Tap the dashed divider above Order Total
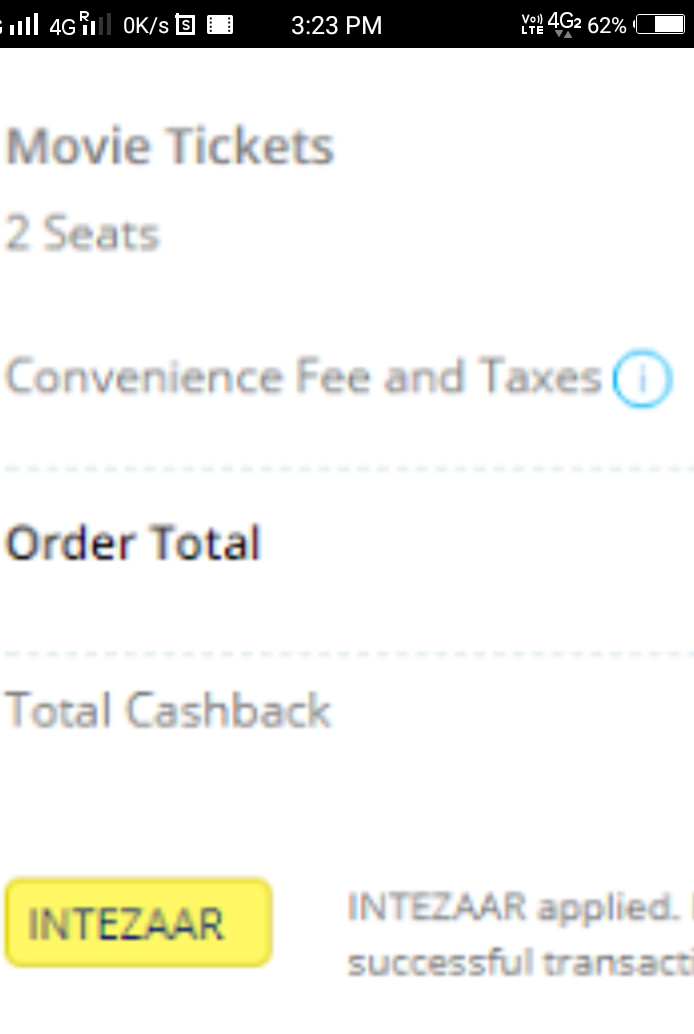Viewport: 694px width, 1034px height. coord(347,468)
